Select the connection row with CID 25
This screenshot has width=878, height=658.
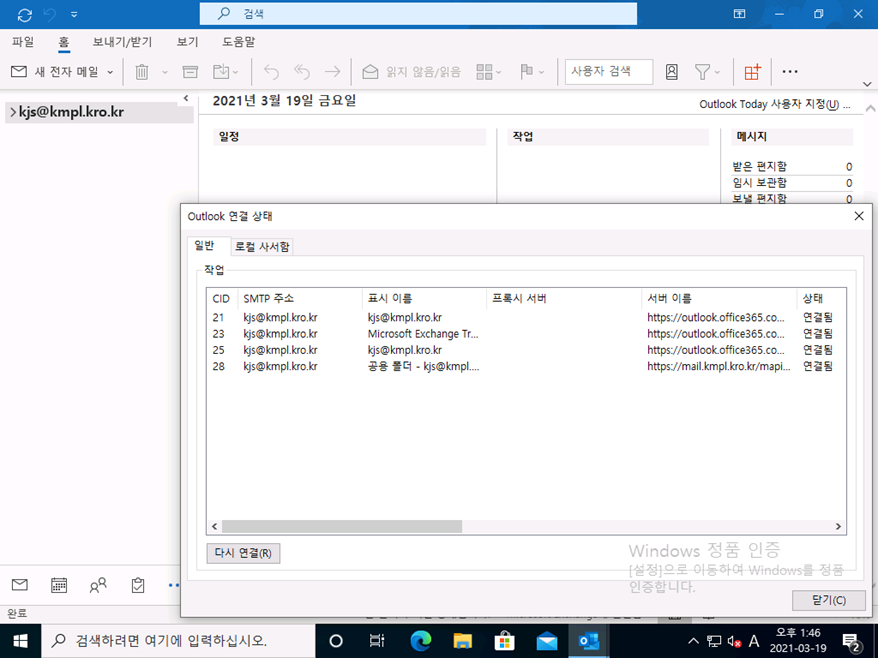[x=525, y=350]
